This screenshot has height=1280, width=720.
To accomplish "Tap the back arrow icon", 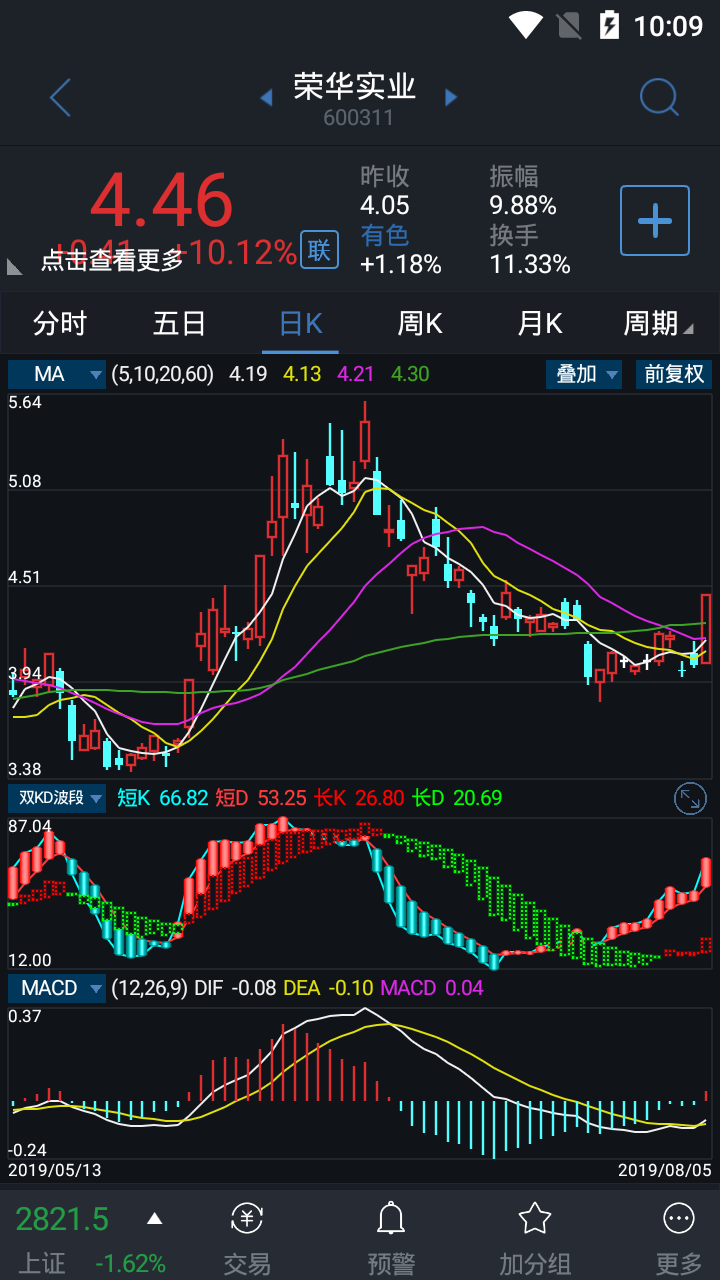I will 60,97.
